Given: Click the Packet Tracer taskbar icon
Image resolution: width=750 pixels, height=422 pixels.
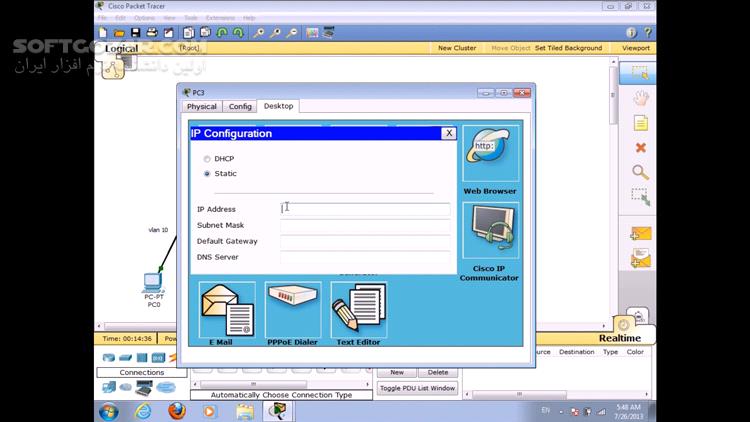Looking at the screenshot, I should (278, 411).
